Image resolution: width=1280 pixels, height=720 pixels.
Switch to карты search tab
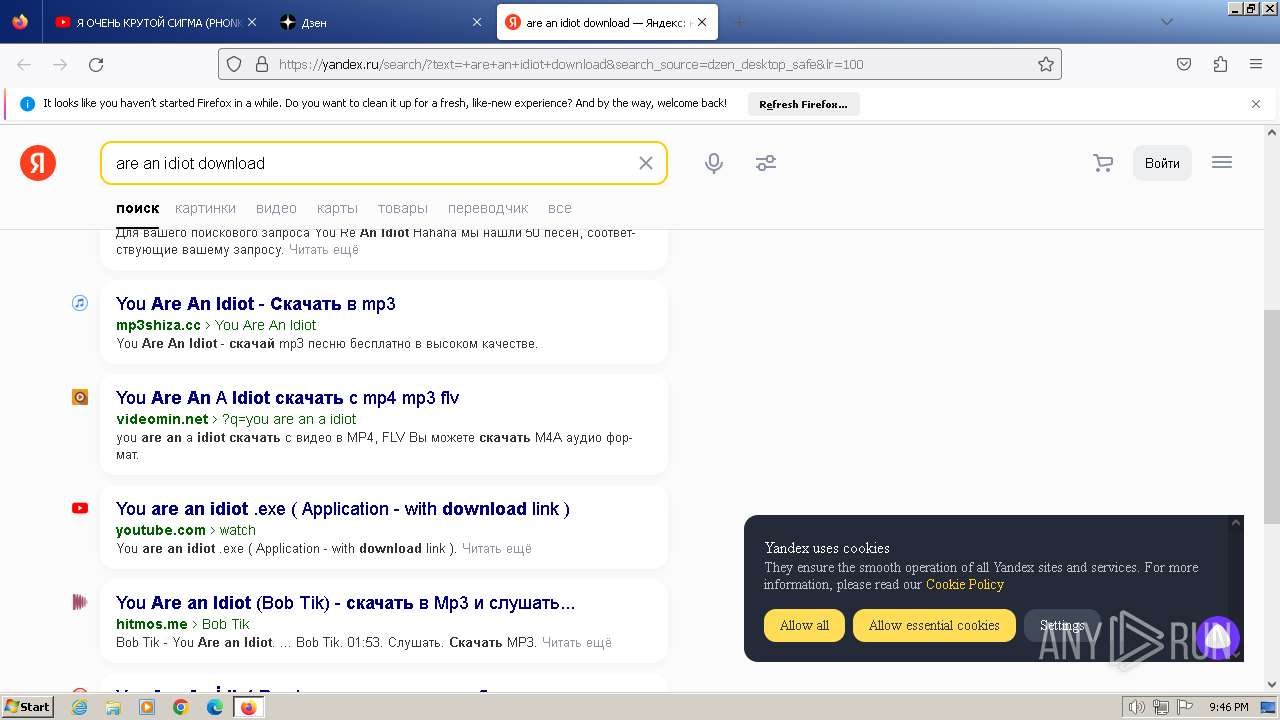point(337,208)
